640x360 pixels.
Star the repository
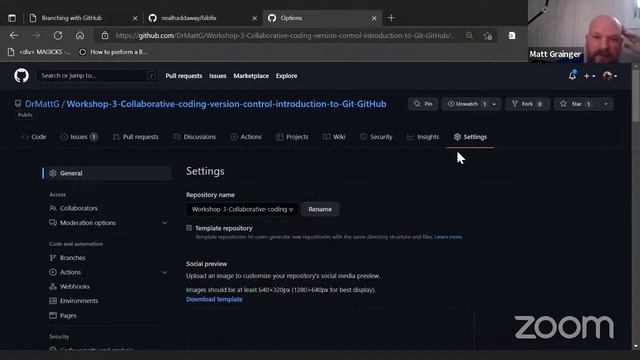(576, 104)
